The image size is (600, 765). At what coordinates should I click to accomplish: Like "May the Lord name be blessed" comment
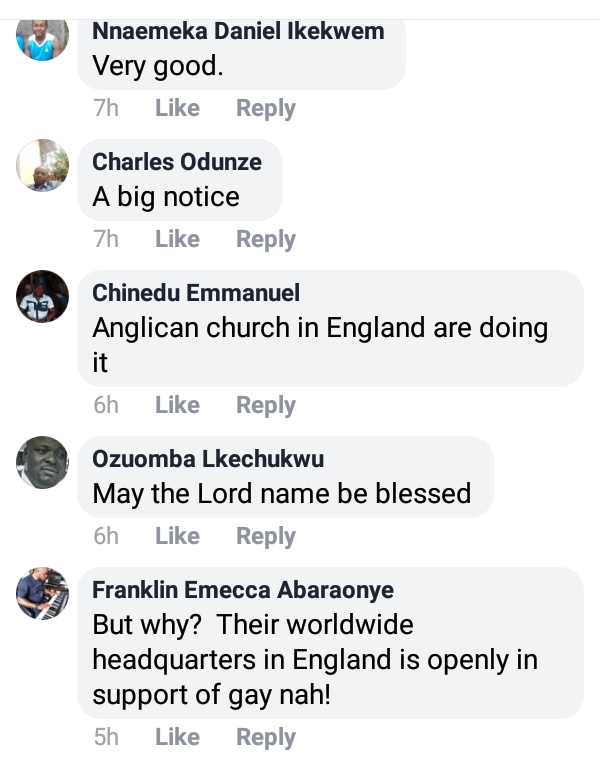[177, 536]
